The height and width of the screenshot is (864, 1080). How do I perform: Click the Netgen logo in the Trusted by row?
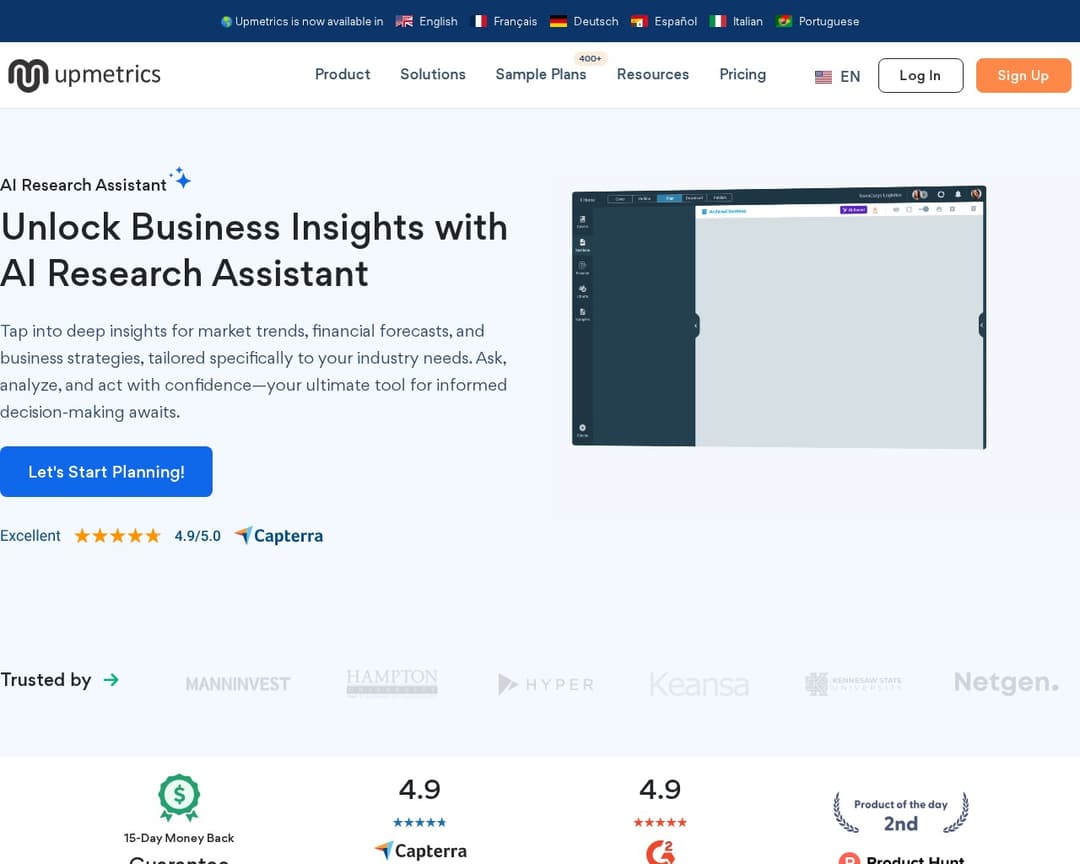1005,682
